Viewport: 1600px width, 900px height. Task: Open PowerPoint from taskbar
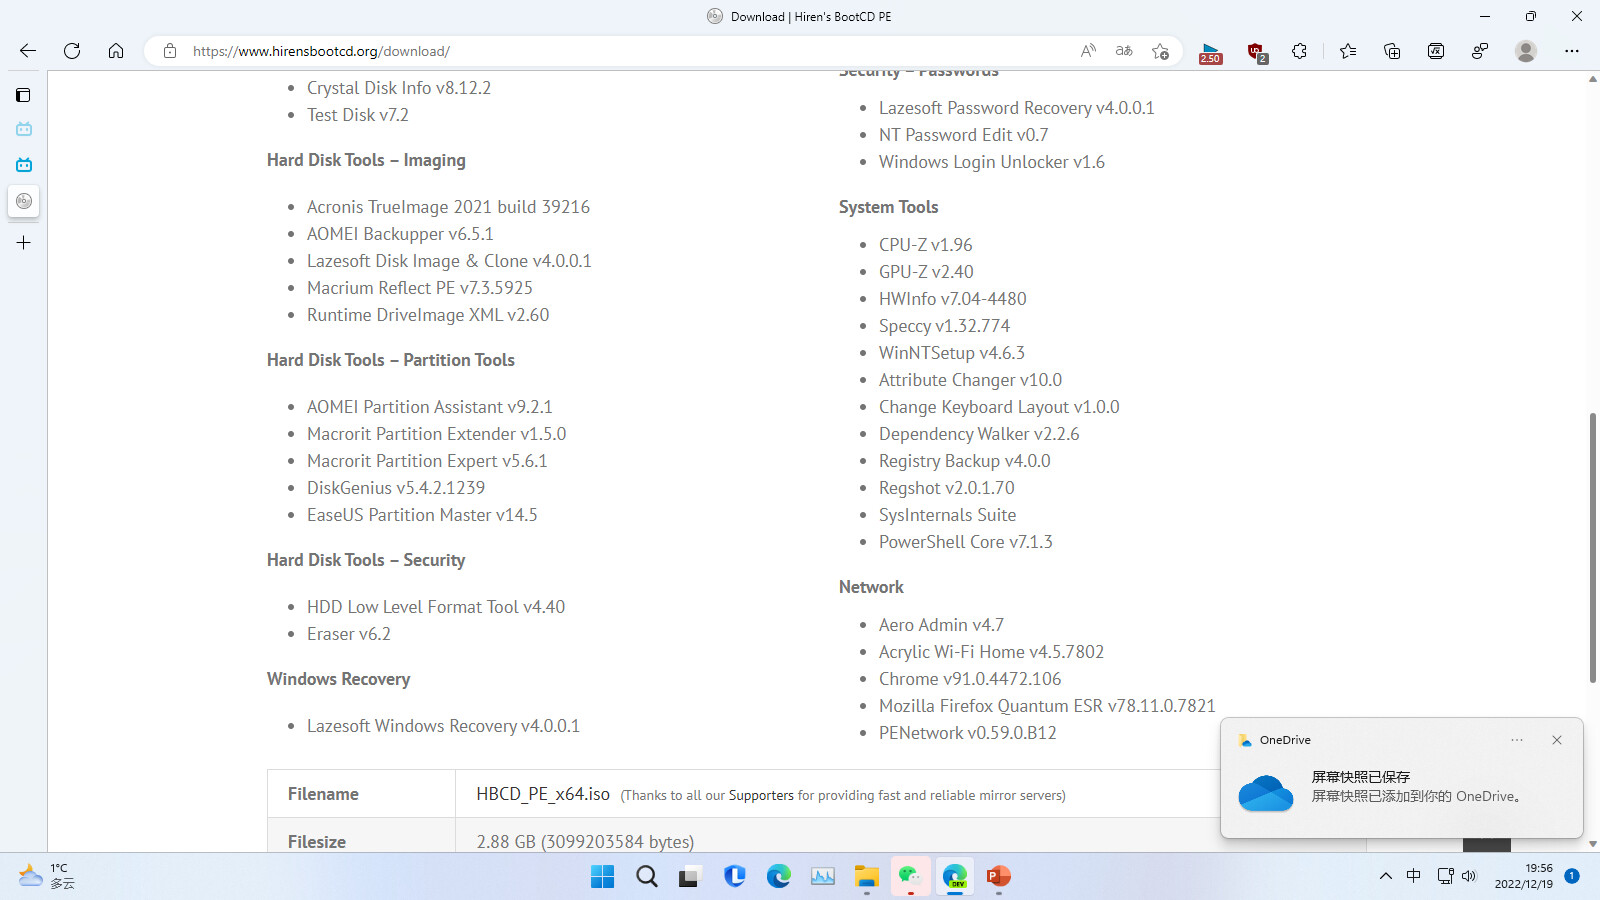[999, 877]
